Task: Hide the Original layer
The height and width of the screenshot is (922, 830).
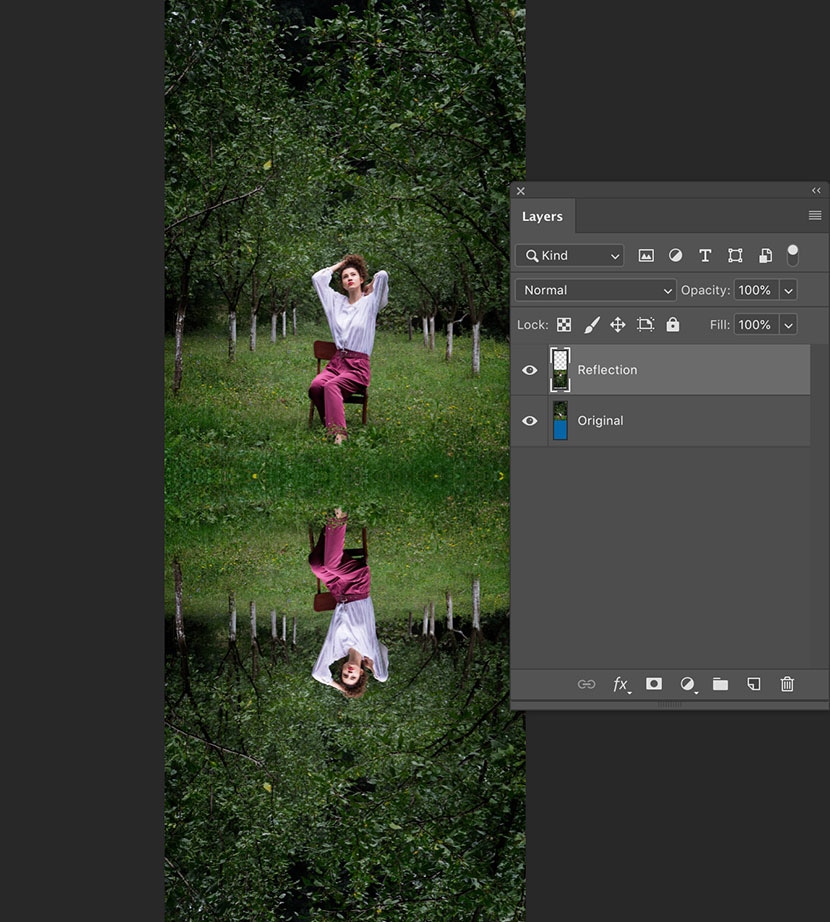Action: tap(530, 421)
